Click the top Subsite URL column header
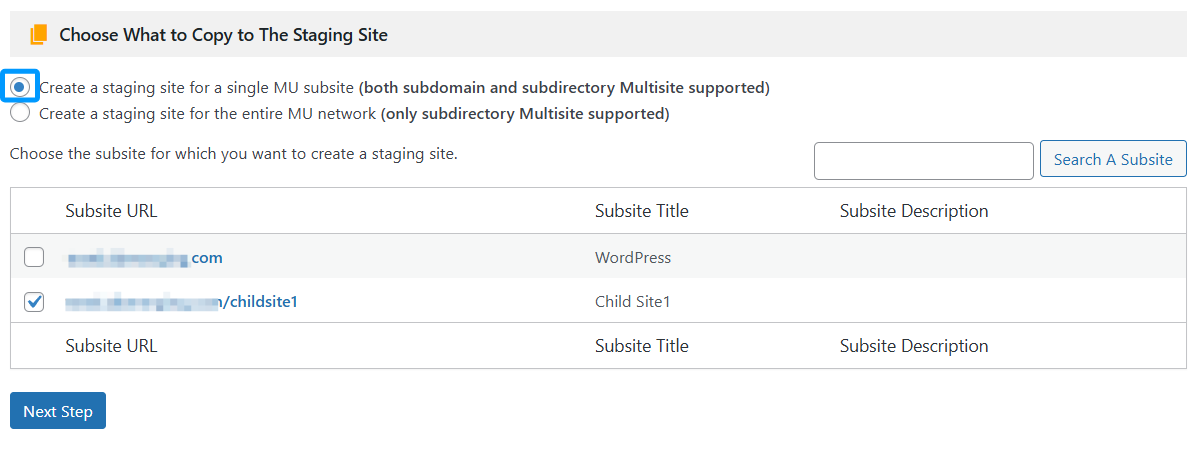The height and width of the screenshot is (458, 1195). [x=111, y=211]
